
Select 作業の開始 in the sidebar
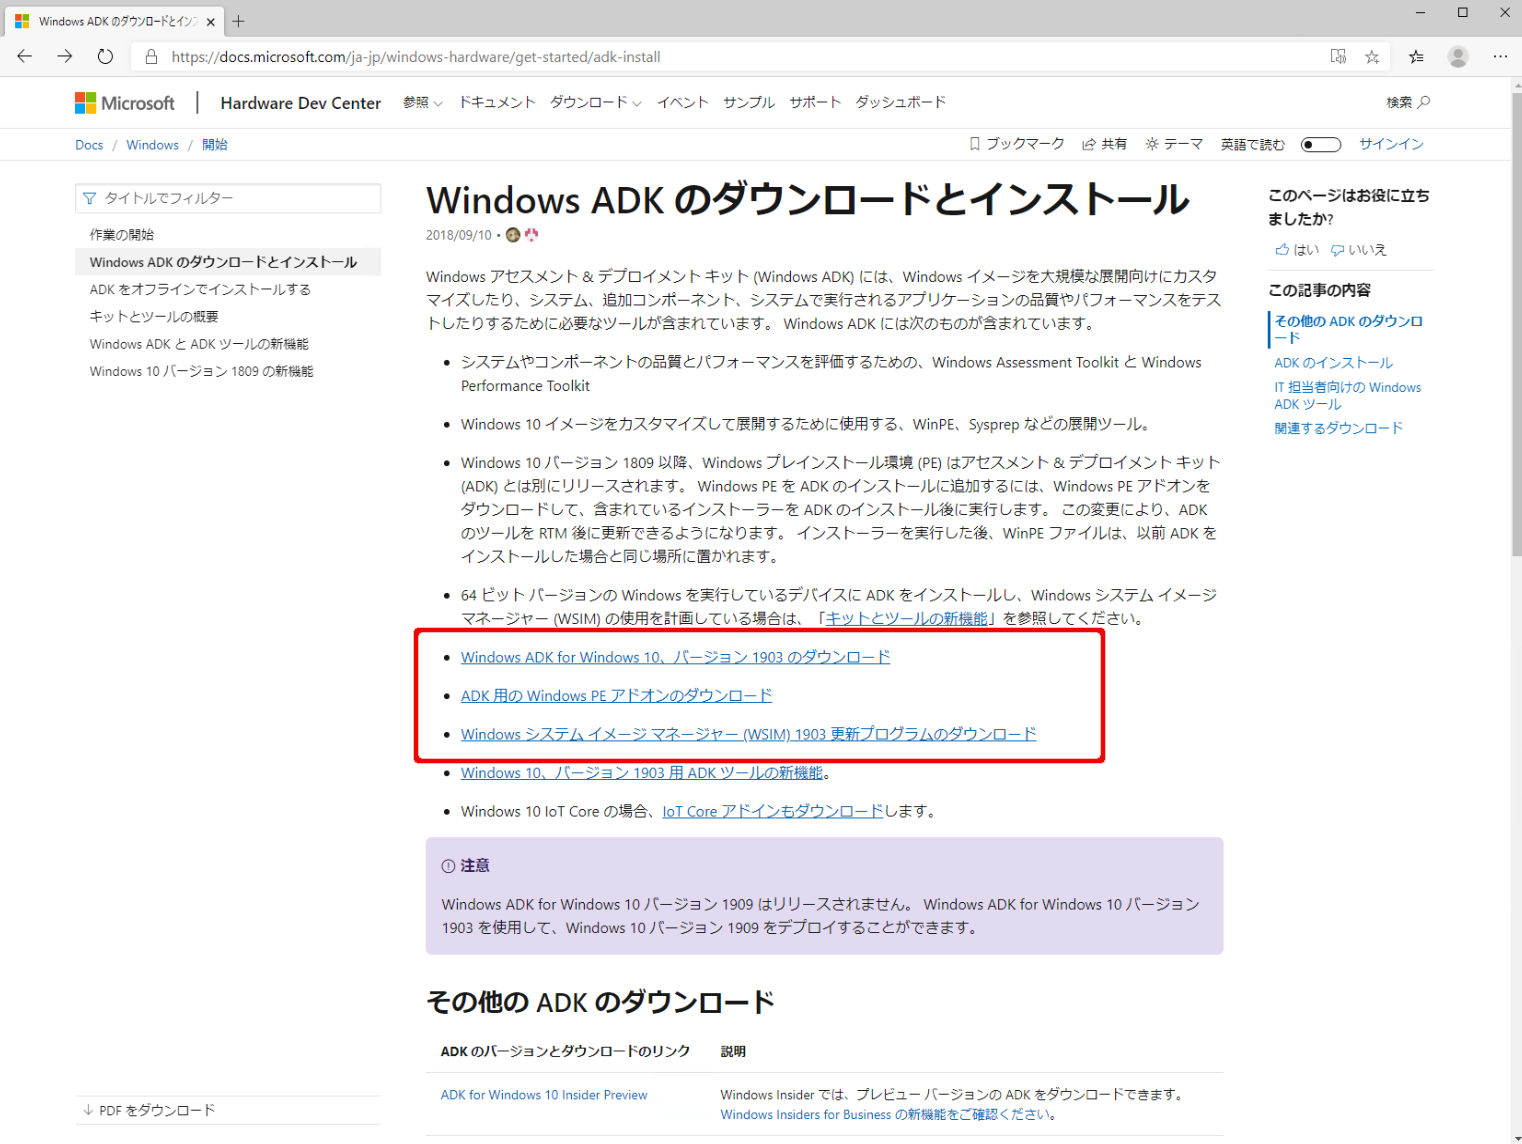point(122,235)
